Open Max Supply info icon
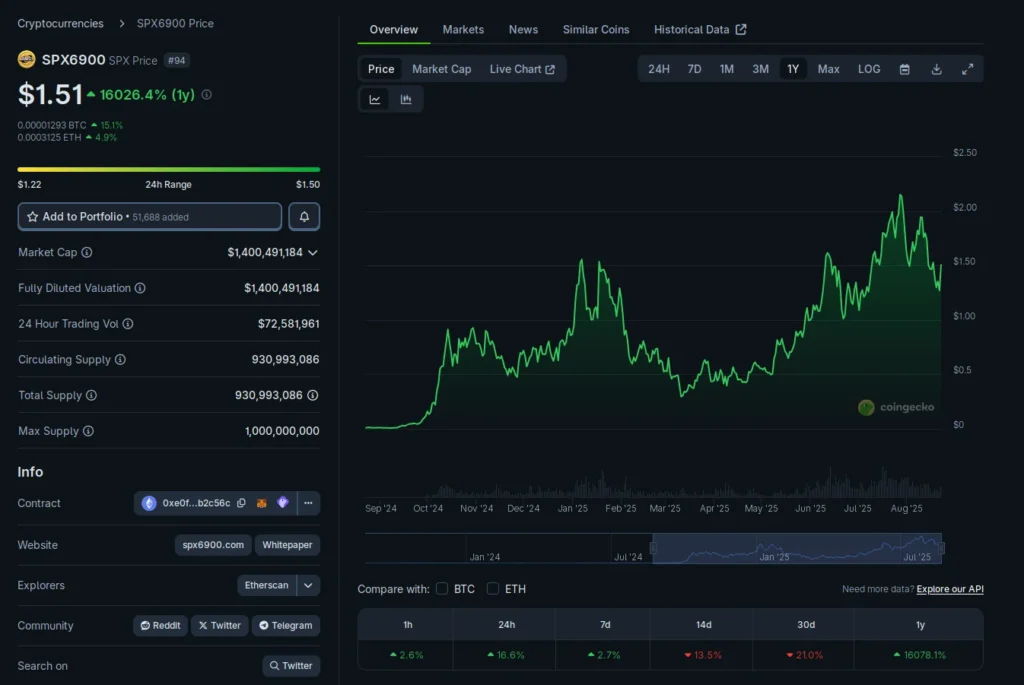1024x685 pixels. point(88,431)
